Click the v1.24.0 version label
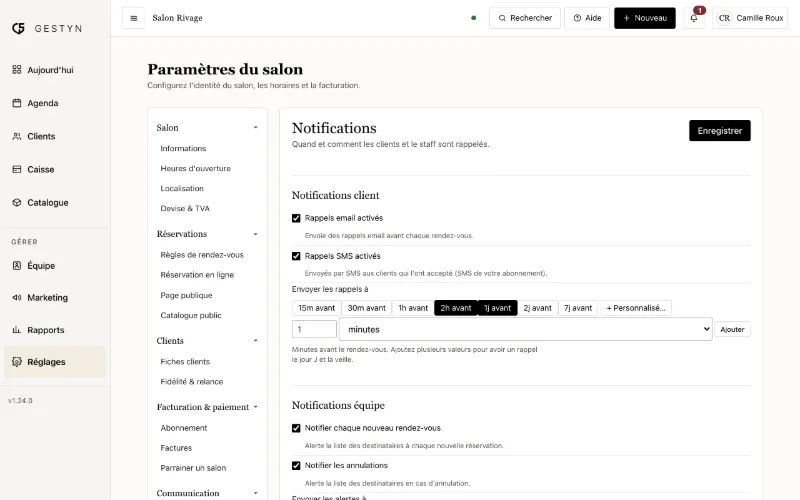The height and width of the screenshot is (500, 800). point(20,401)
